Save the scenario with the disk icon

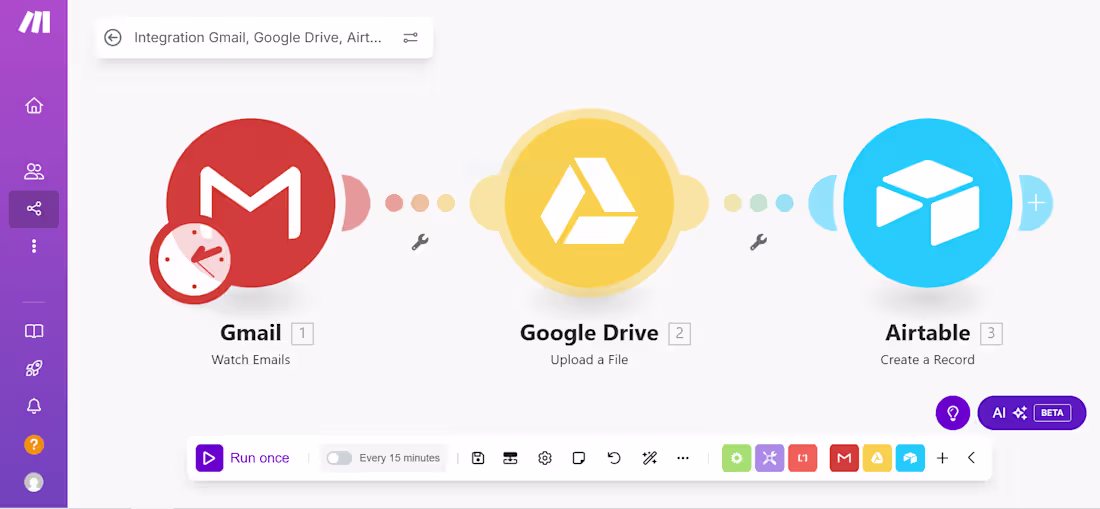point(478,458)
